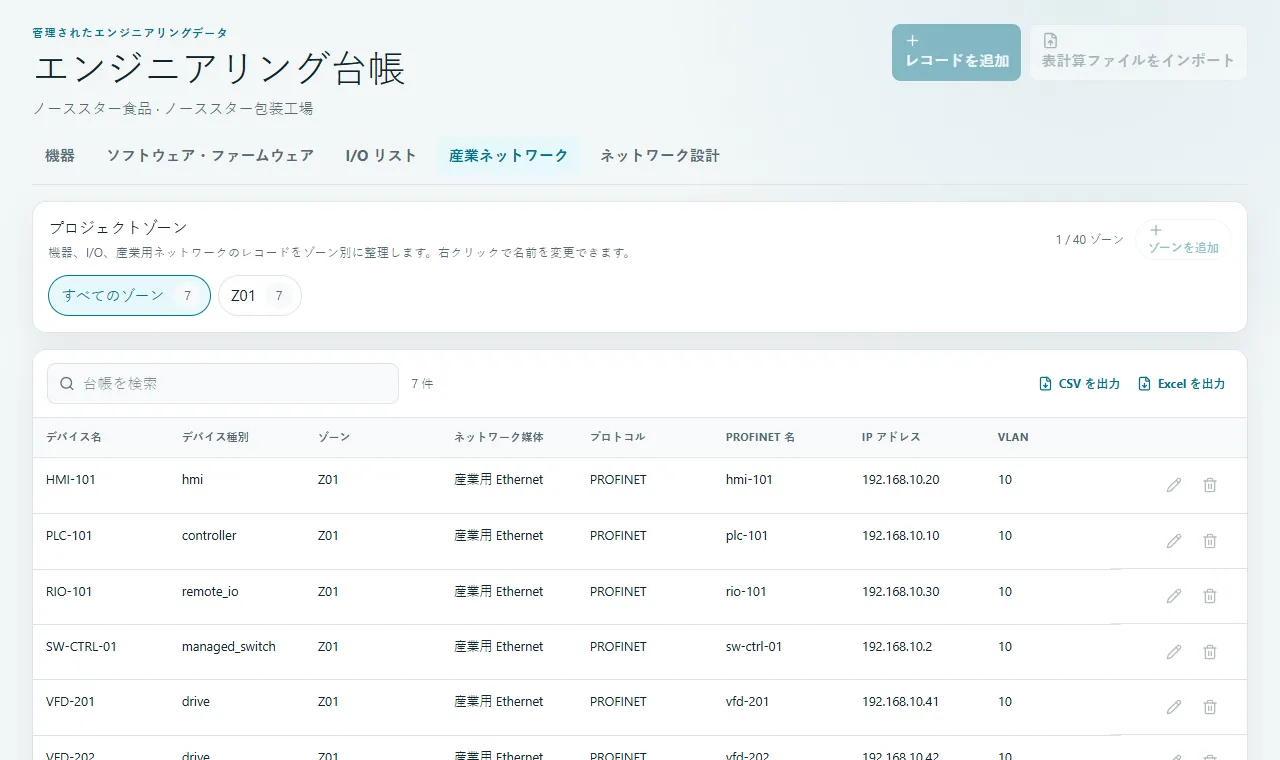Click IP address 192.168.10.30

tap(901, 592)
